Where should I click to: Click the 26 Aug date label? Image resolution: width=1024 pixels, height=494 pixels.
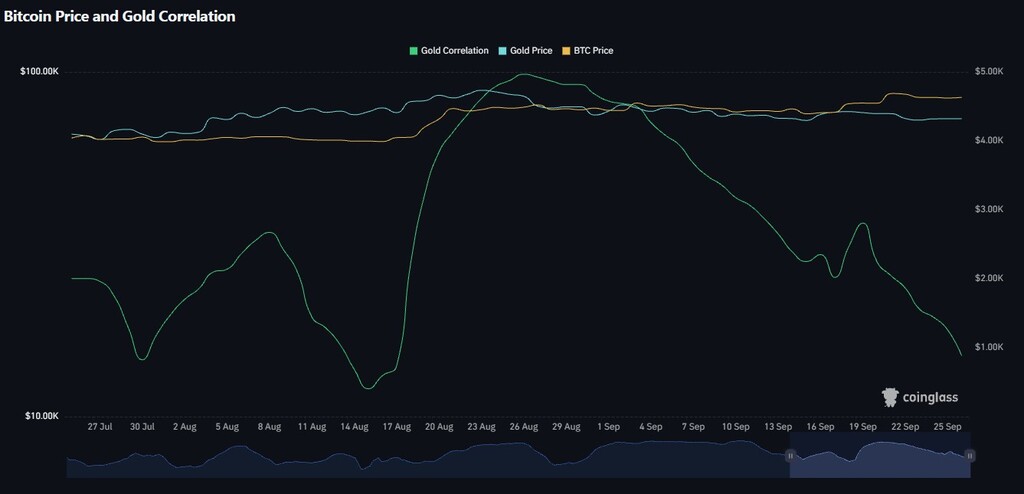click(x=524, y=427)
